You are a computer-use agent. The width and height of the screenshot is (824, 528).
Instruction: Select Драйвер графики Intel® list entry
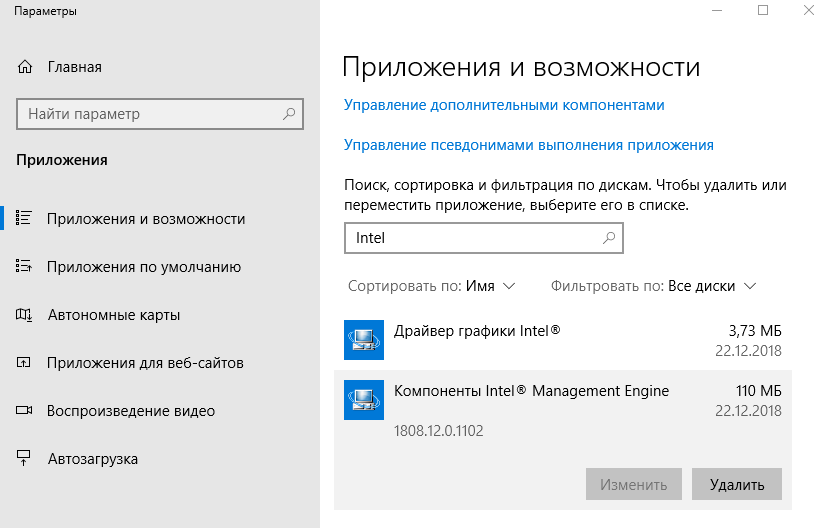[x=563, y=340]
